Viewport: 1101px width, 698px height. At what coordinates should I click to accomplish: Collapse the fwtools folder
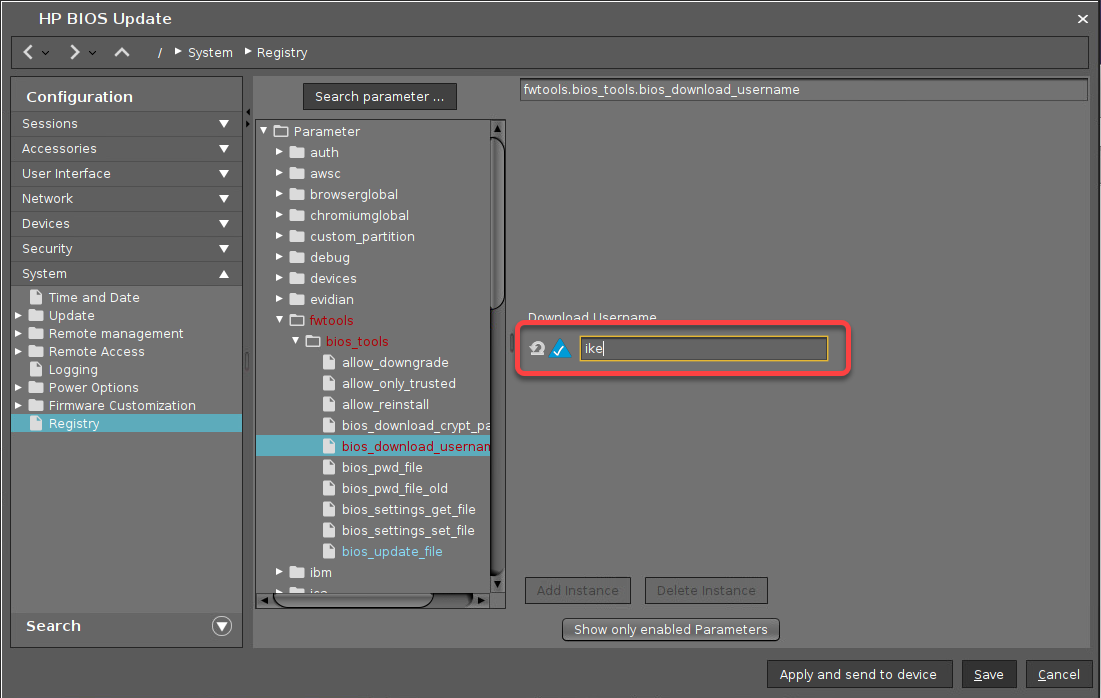280,320
